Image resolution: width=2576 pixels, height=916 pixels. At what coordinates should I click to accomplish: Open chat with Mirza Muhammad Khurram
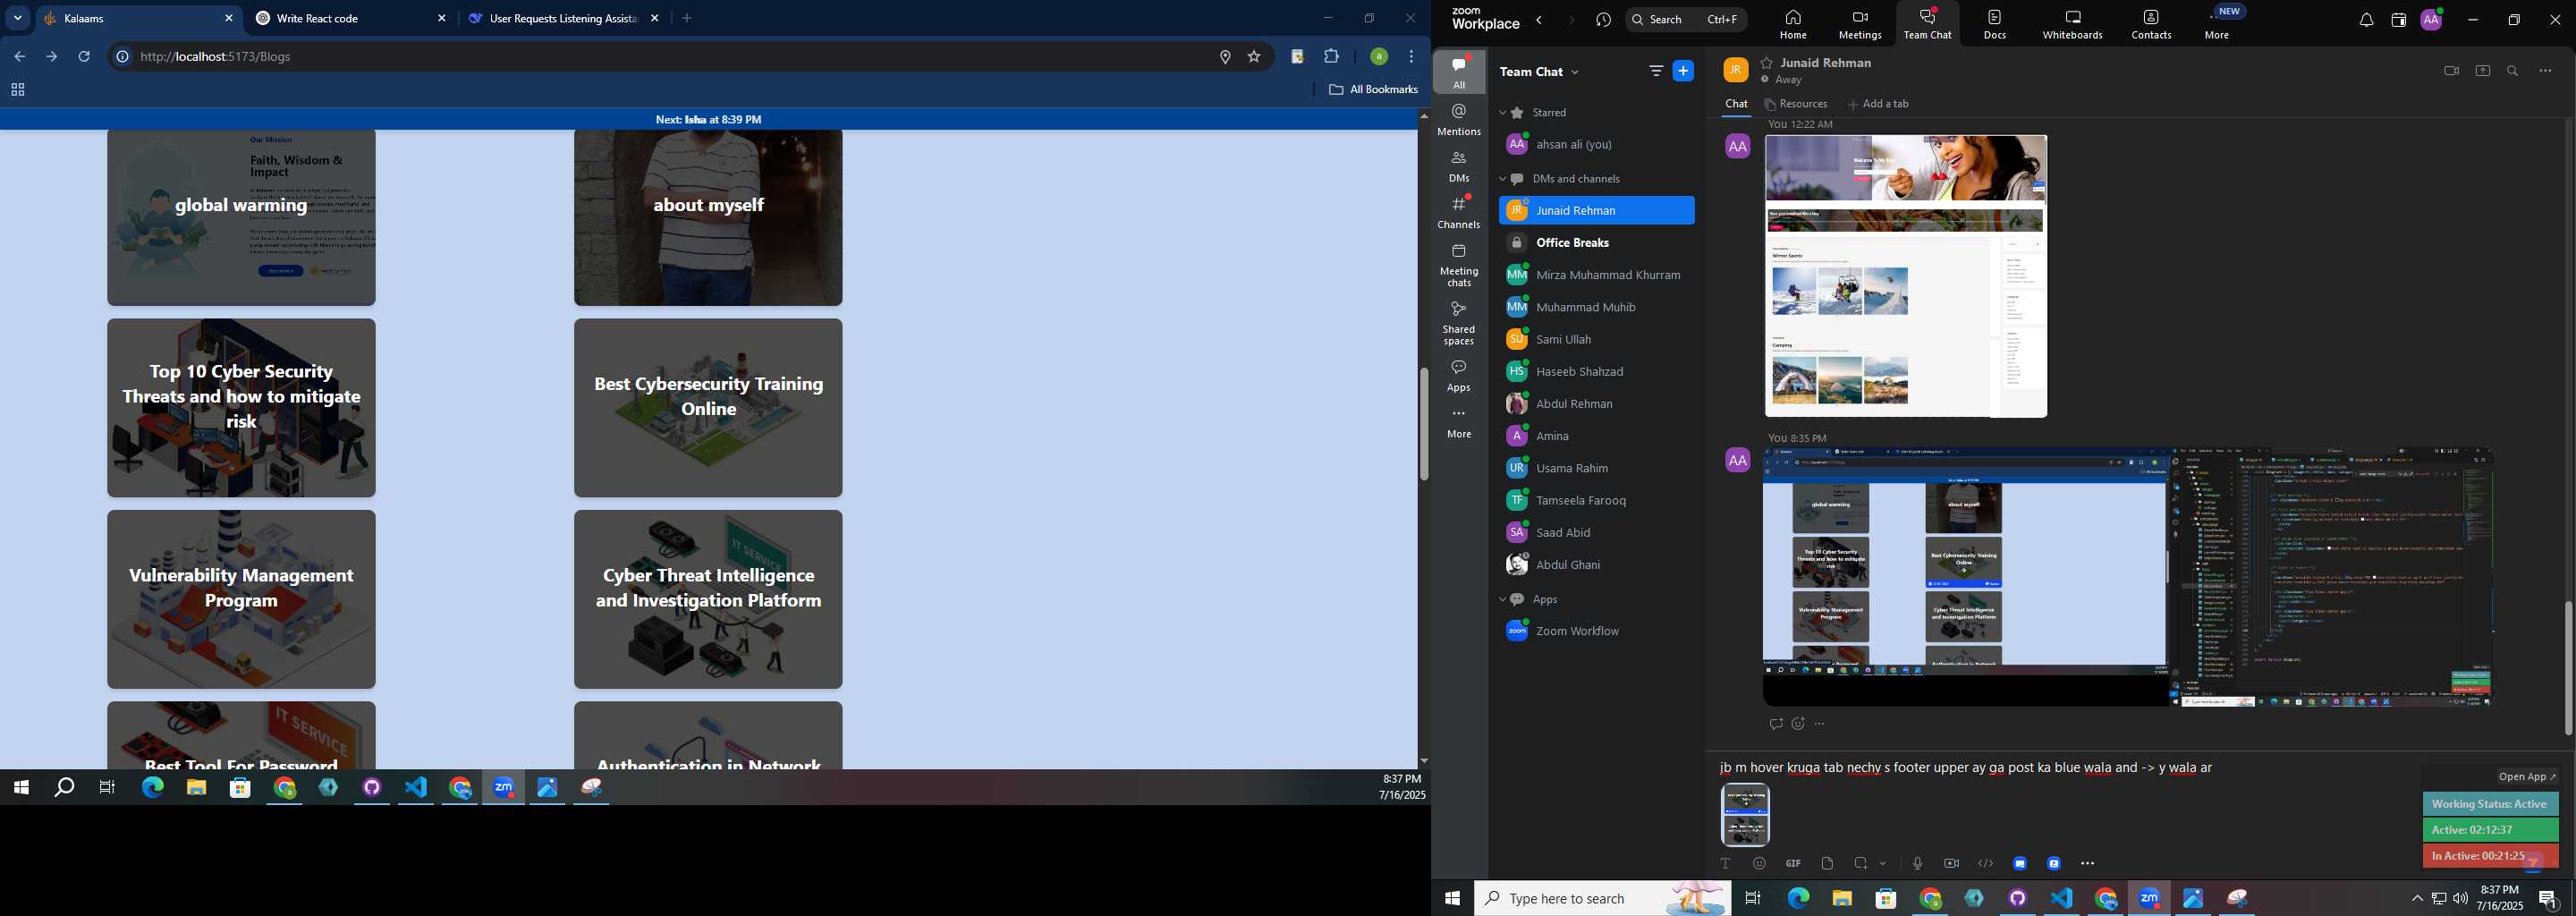tap(1596, 275)
